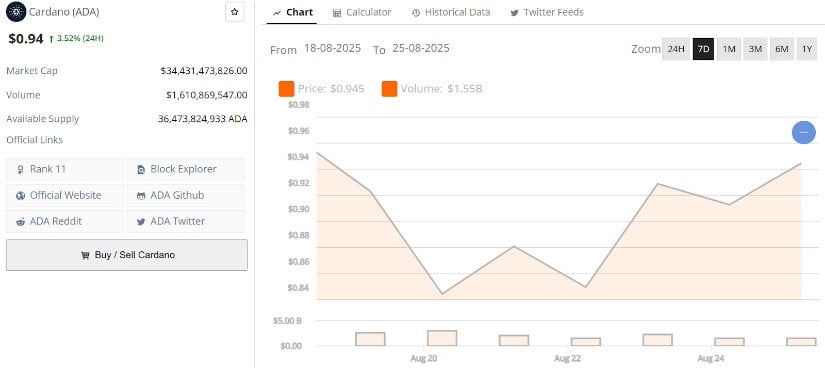Click the Price: $0.945 legend label
This screenshot has width=825, height=368.
331,89
